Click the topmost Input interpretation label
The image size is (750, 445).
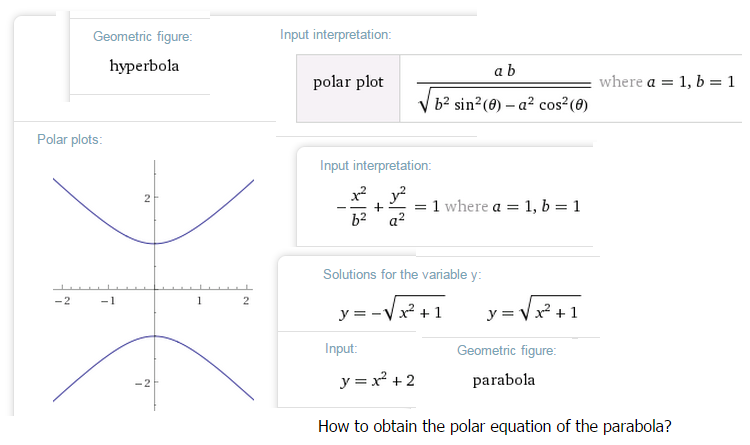(335, 36)
